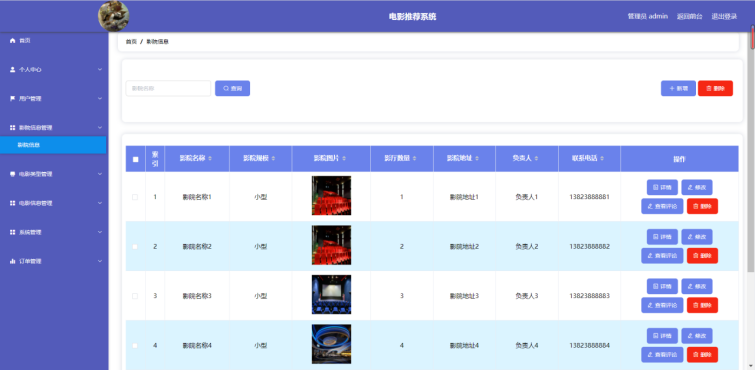The image size is (755, 371).
Task: Select the checkbox for 影院名称3 row
Action: [x=135, y=296]
